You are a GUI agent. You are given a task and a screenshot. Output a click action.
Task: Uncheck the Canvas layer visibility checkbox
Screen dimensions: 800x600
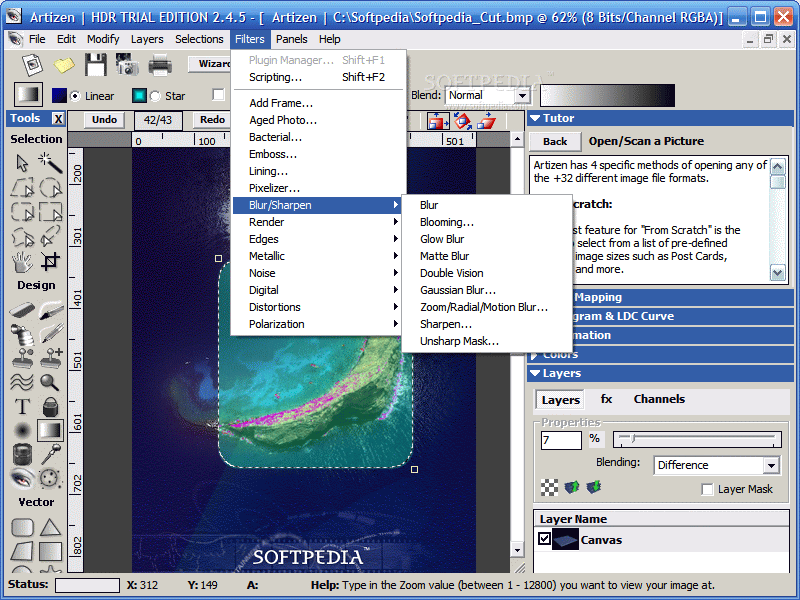(x=545, y=539)
